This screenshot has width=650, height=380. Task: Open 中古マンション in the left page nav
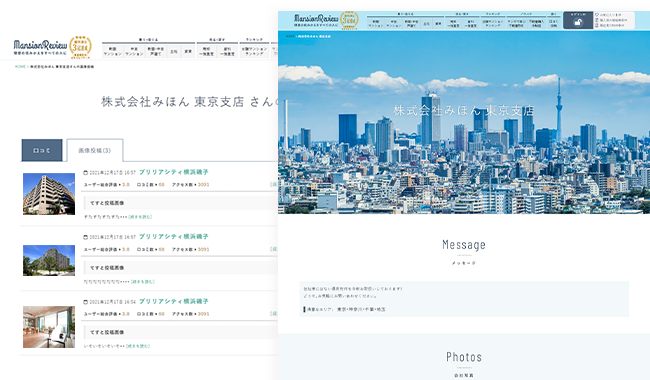click(x=134, y=51)
